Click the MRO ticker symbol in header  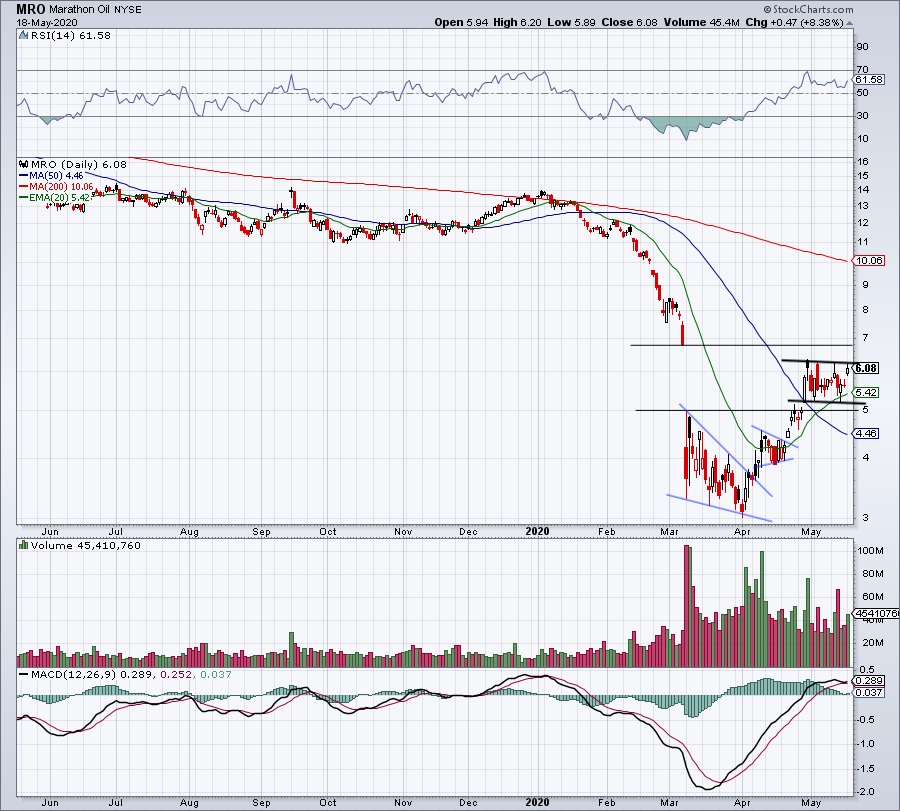click(x=31, y=9)
